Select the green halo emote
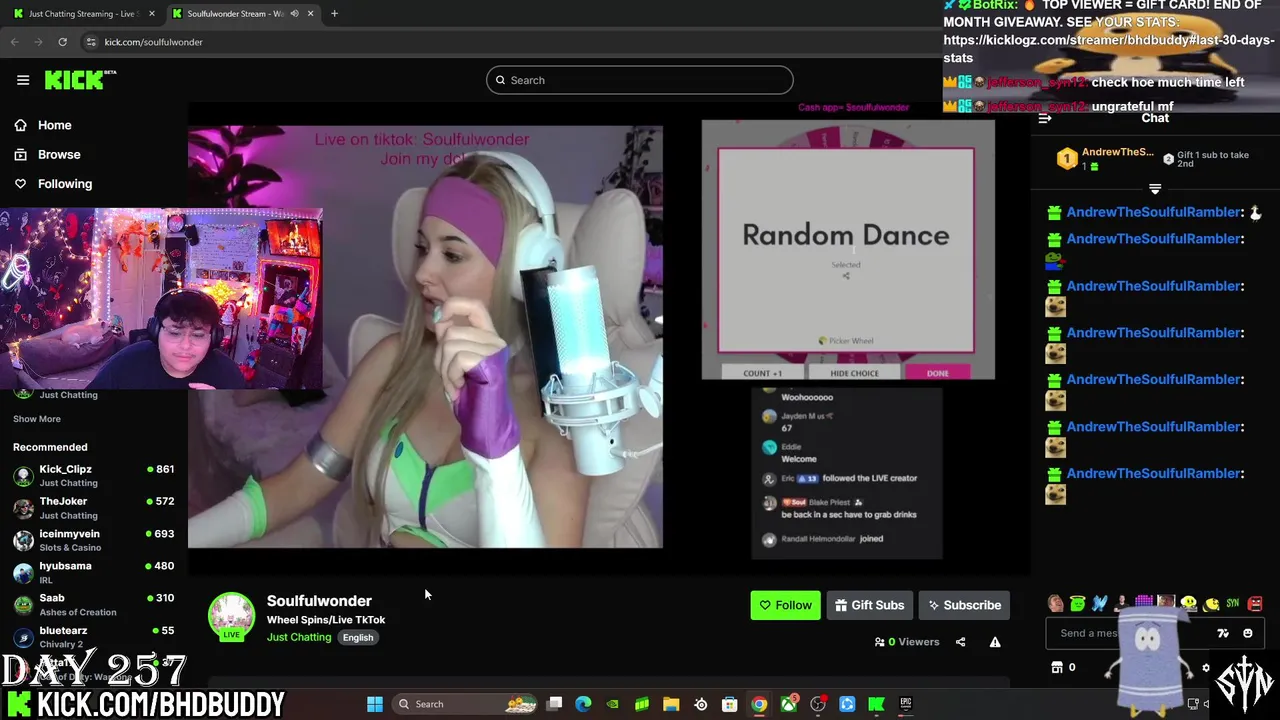The image size is (1280, 720). [x=1078, y=603]
